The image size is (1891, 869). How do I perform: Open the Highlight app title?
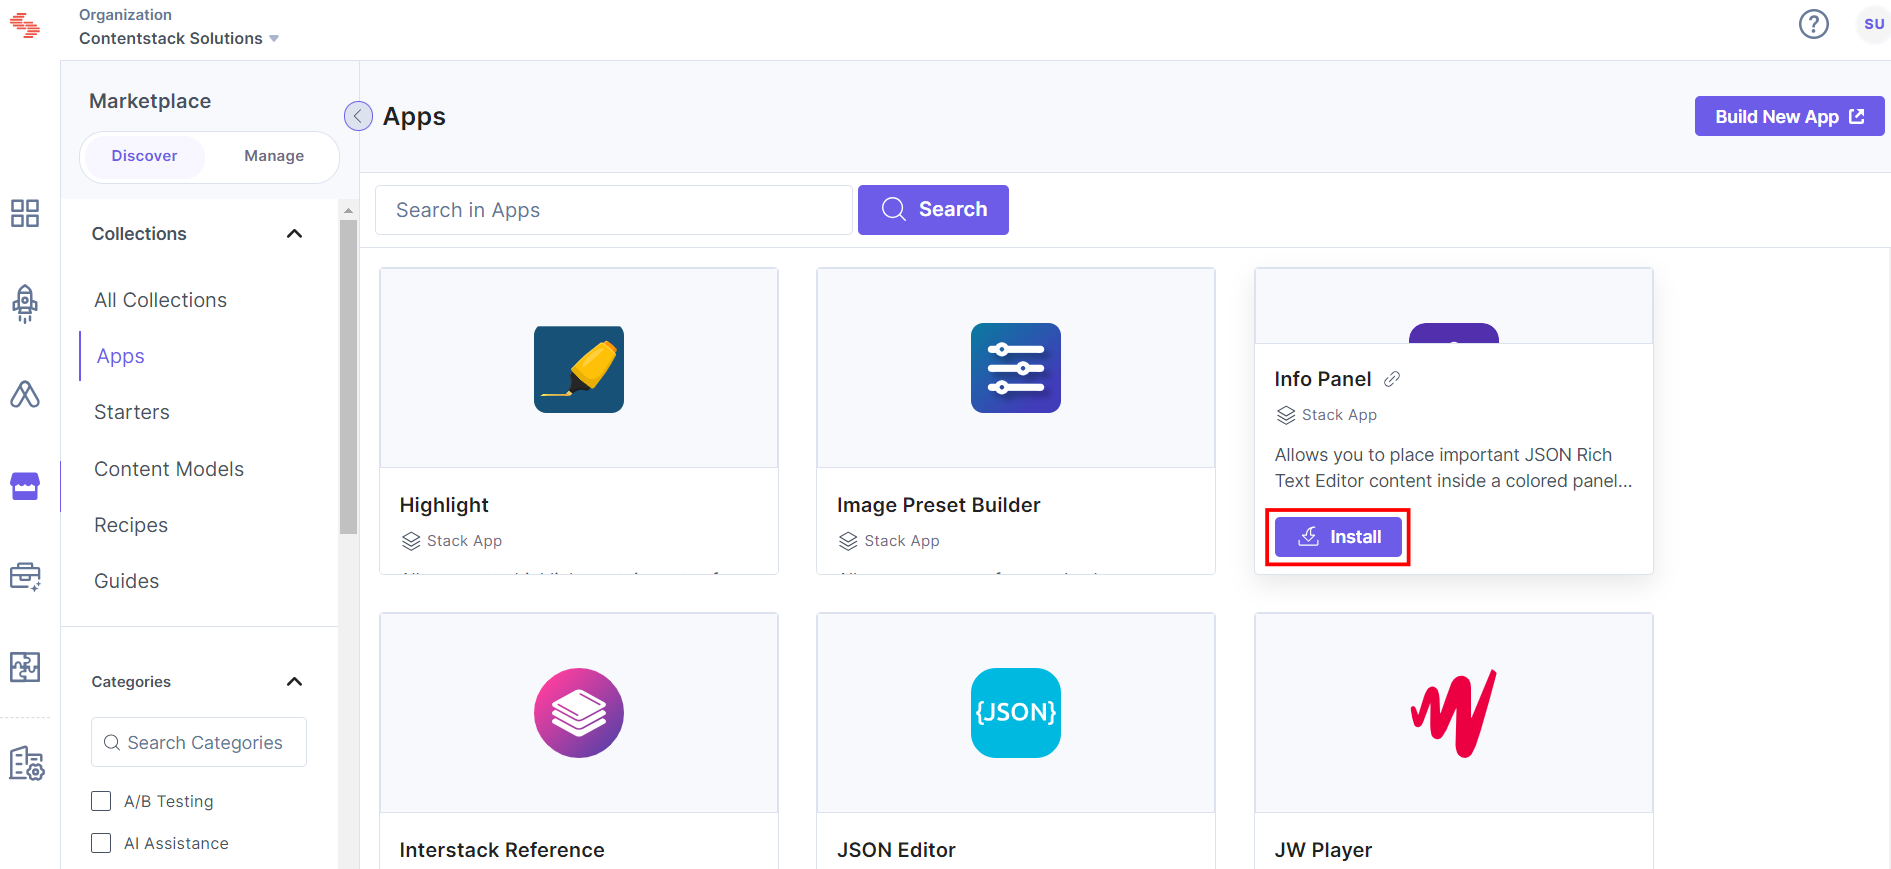444,505
